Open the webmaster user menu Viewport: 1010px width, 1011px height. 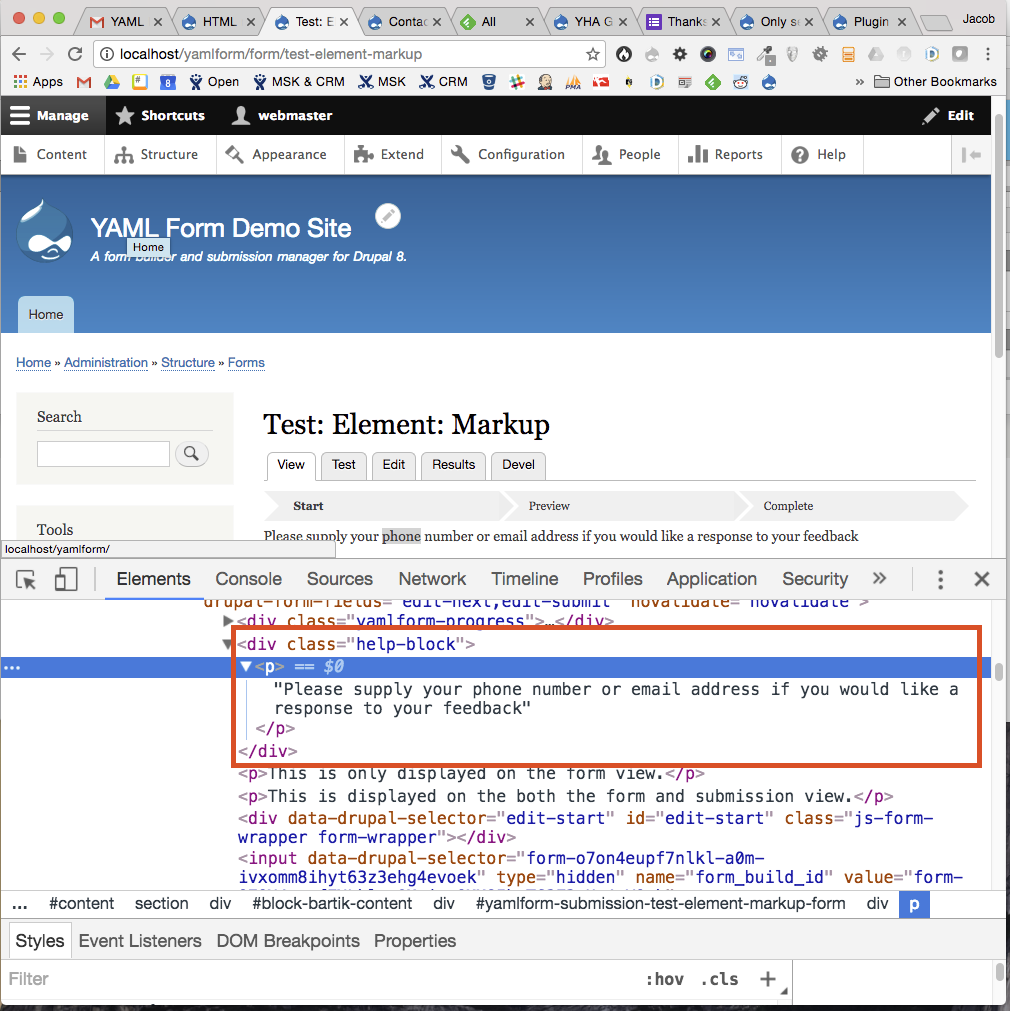(x=282, y=115)
